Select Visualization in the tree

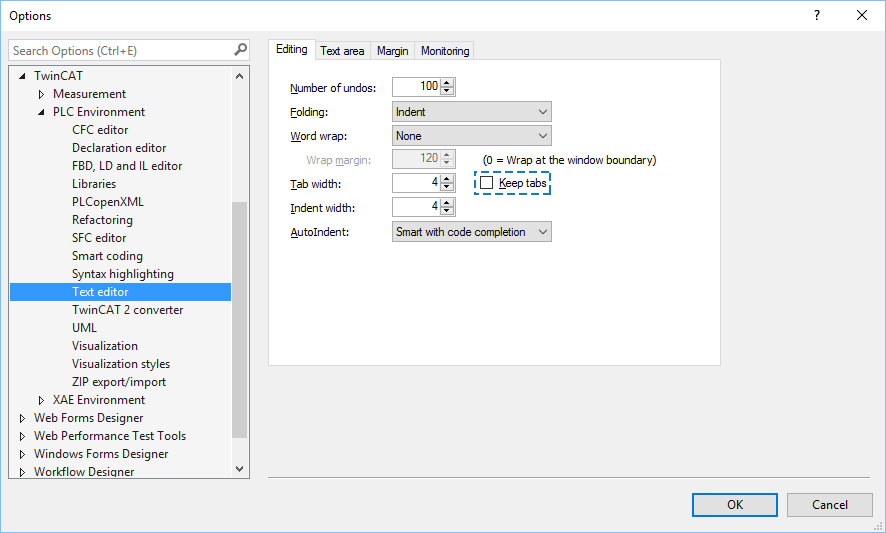105,346
